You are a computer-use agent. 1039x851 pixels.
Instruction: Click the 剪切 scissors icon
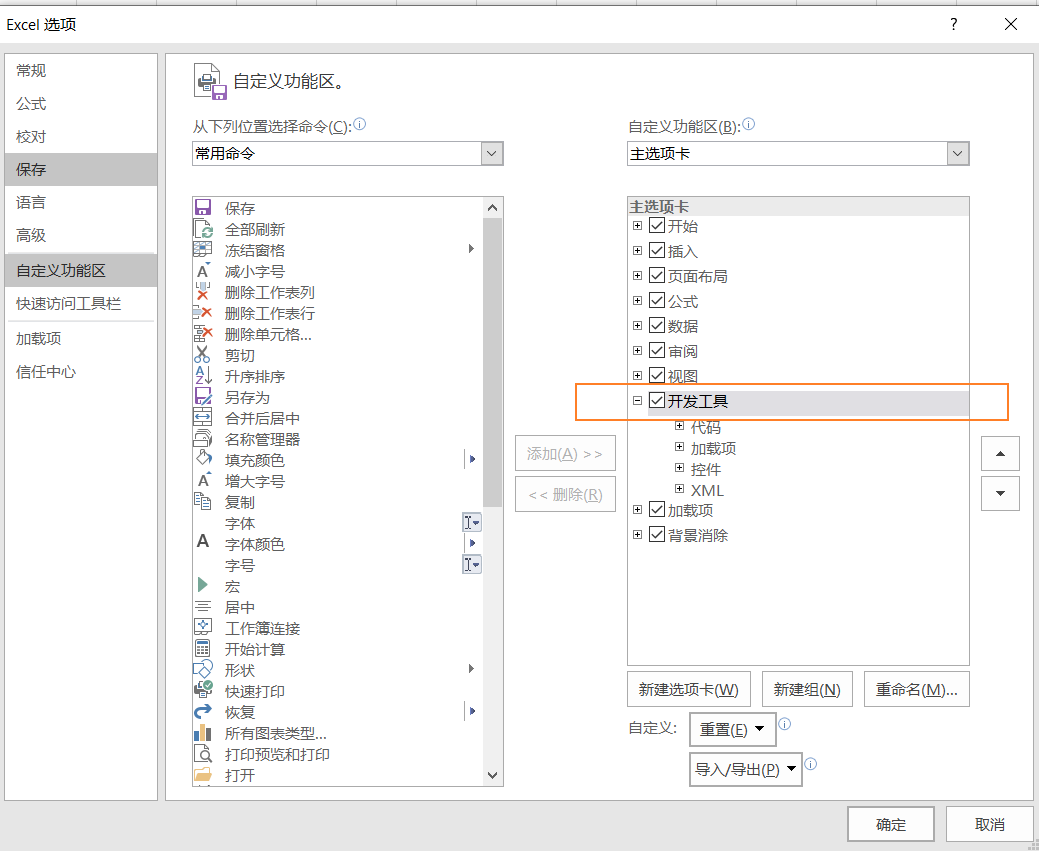[x=202, y=355]
